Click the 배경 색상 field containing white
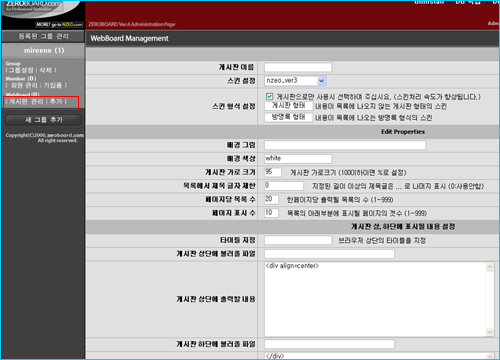500x360 pixels. 298,158
